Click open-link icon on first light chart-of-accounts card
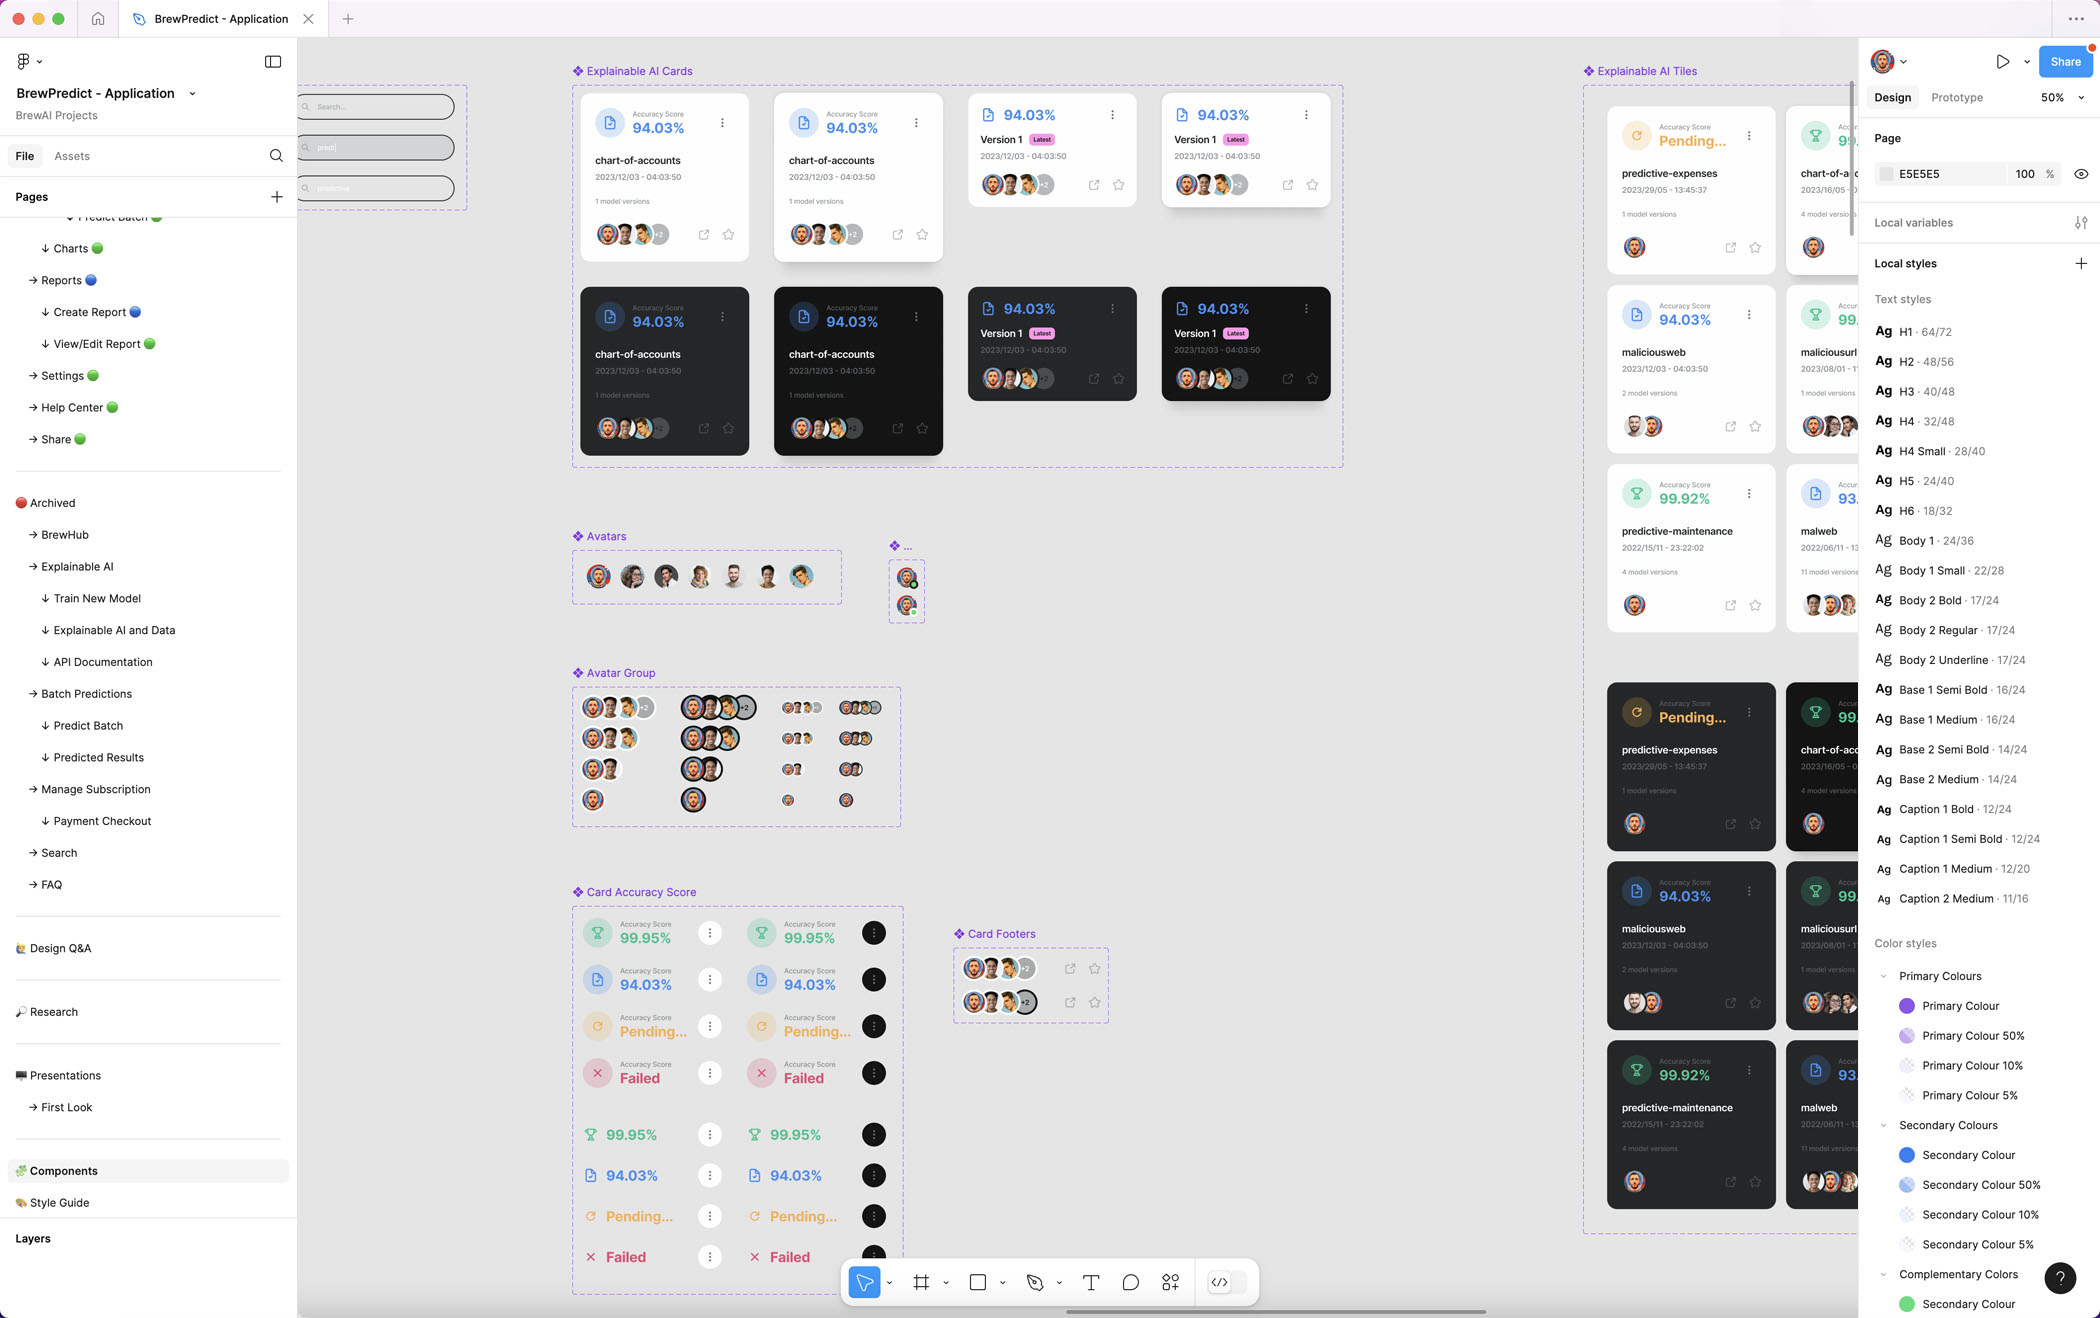Image resolution: width=2100 pixels, height=1318 pixels. (704, 235)
